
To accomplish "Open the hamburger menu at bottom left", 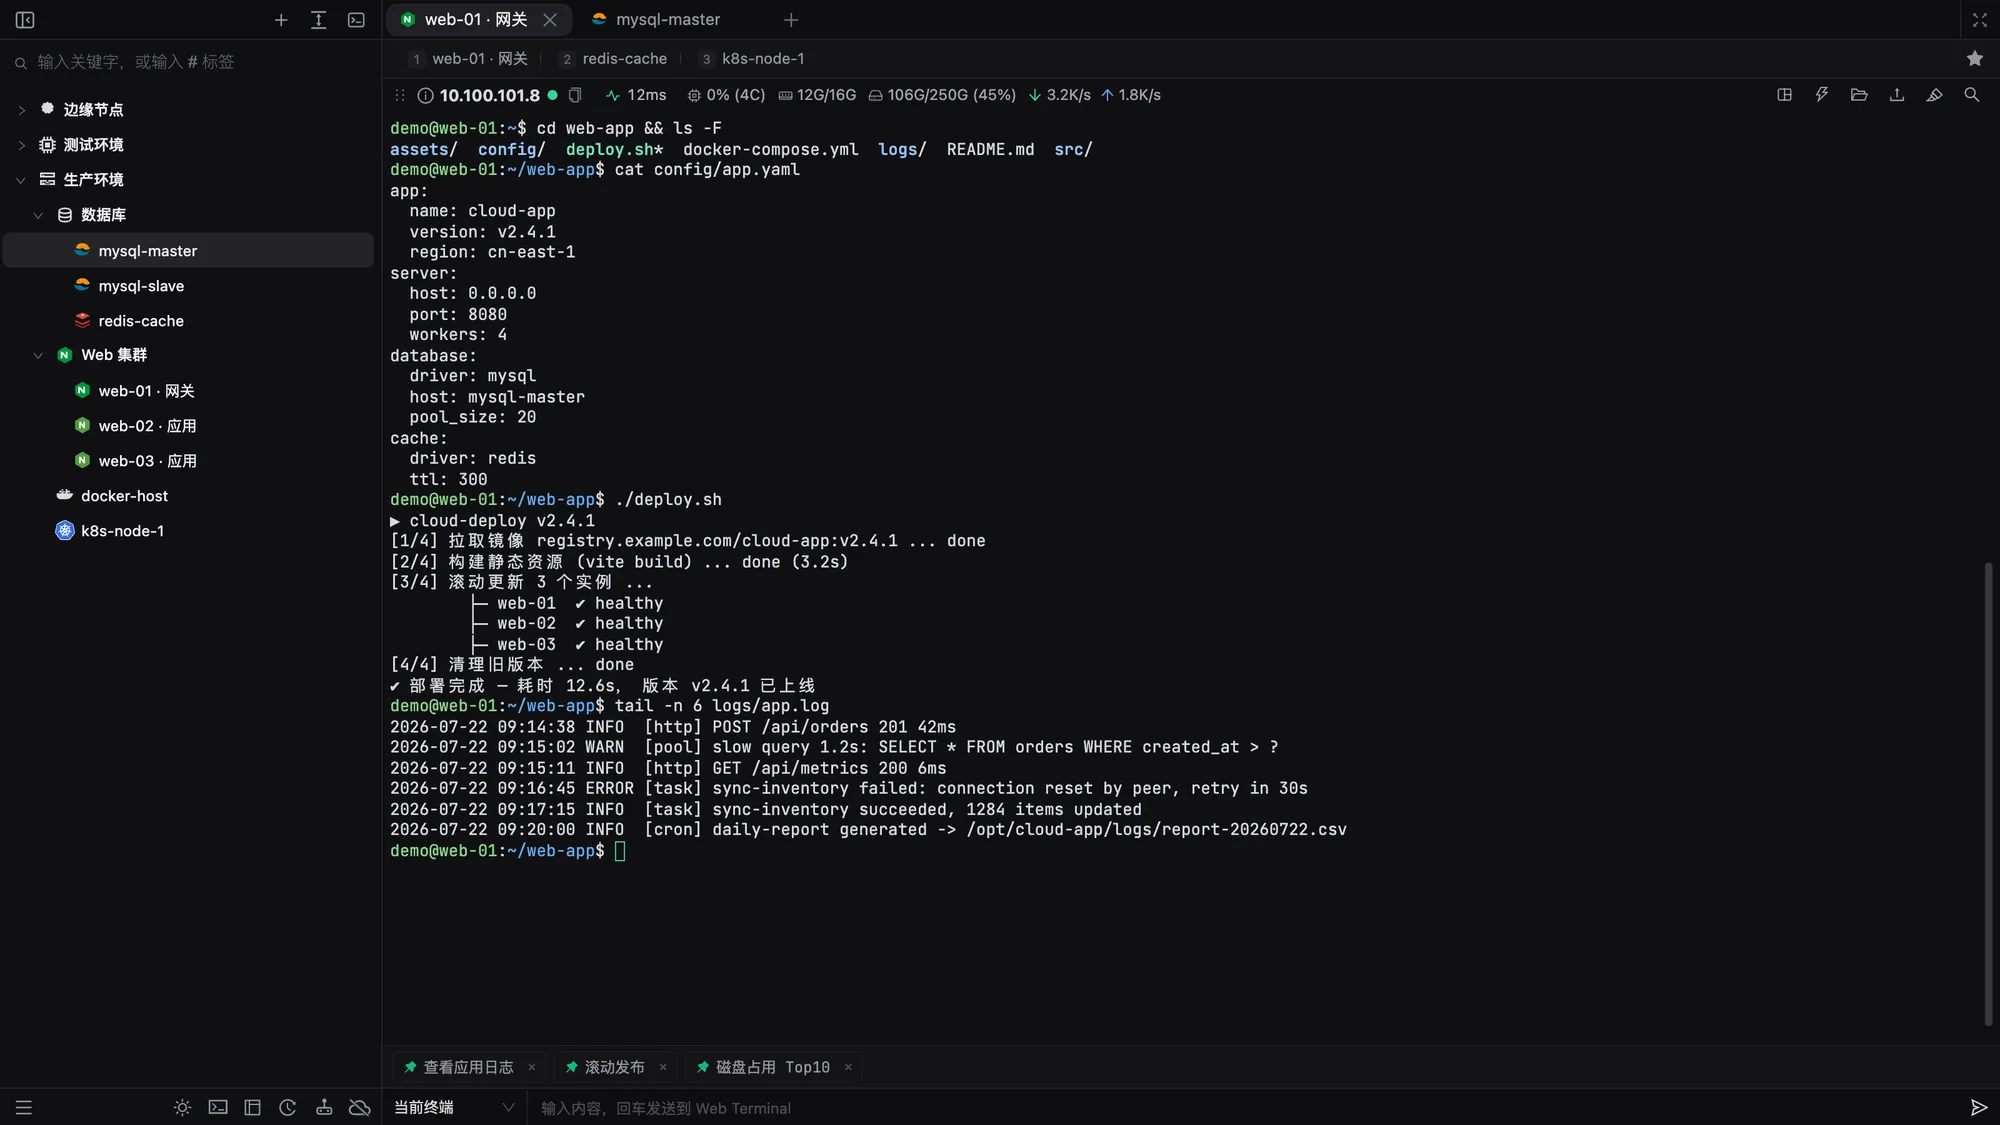I will (24, 1107).
